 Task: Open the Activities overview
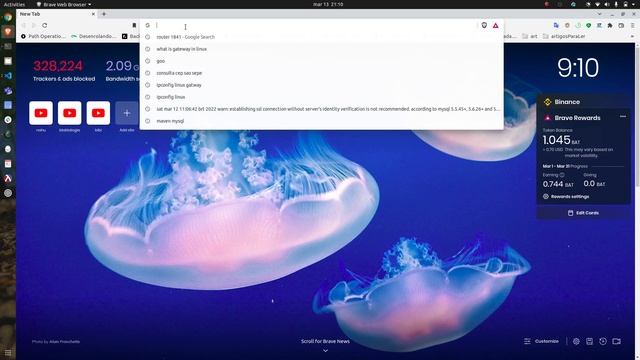point(14,4)
